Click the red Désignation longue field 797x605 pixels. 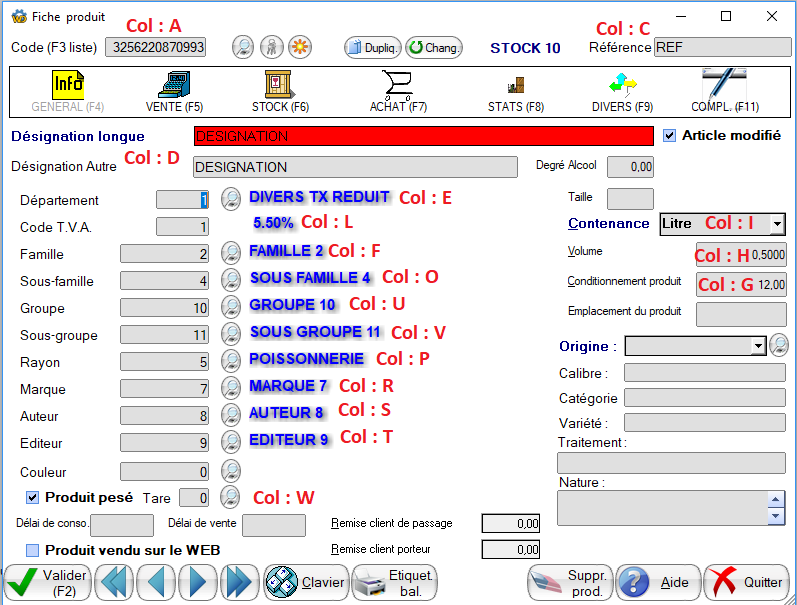click(x=422, y=136)
